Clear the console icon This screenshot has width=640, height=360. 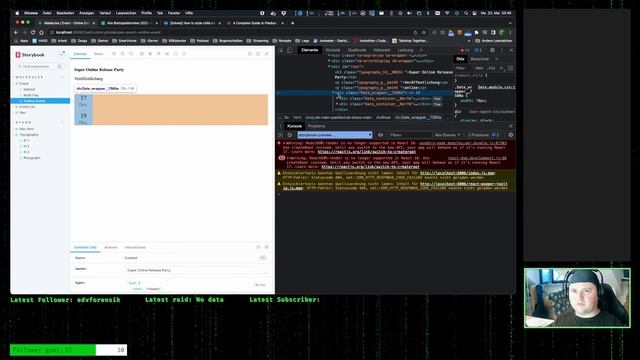tap(290, 135)
